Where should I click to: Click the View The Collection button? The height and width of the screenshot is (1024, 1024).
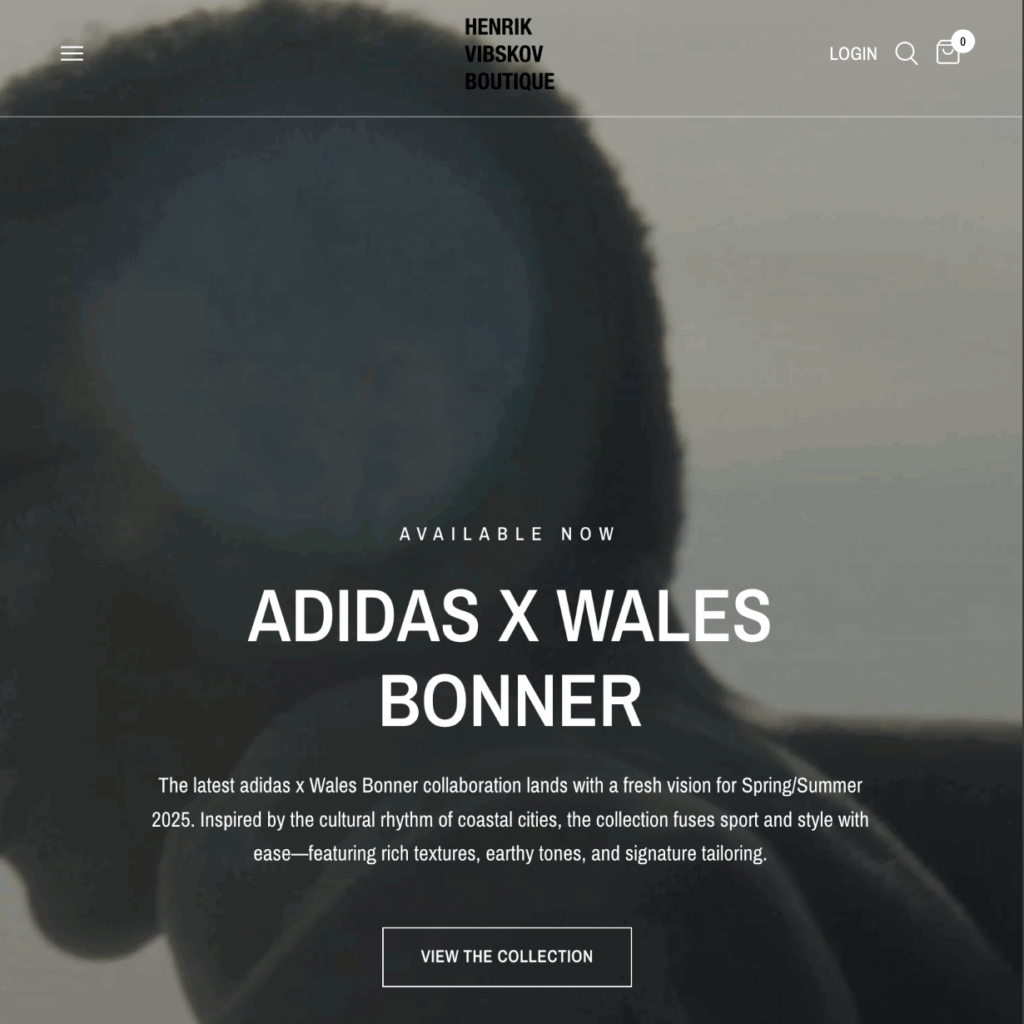[x=507, y=957]
